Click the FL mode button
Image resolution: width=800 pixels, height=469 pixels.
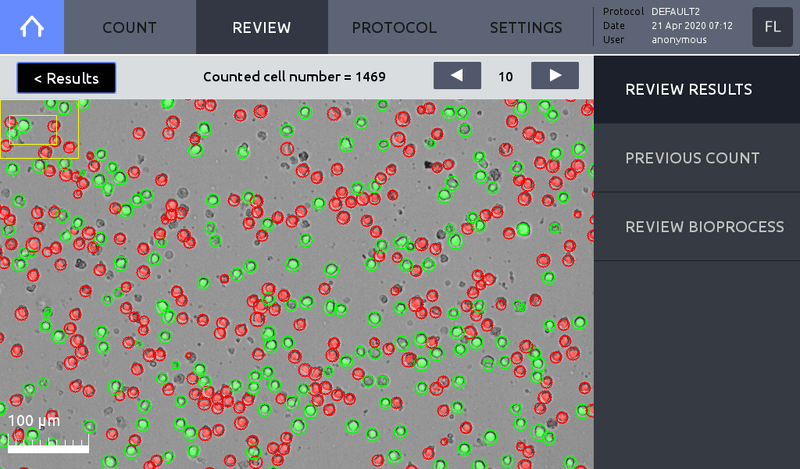point(772,27)
